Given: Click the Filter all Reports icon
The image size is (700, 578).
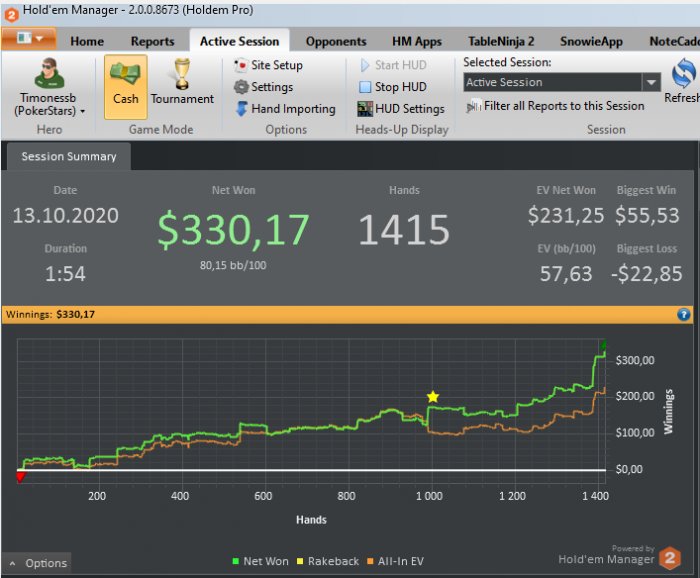Looking at the screenshot, I should (473, 106).
